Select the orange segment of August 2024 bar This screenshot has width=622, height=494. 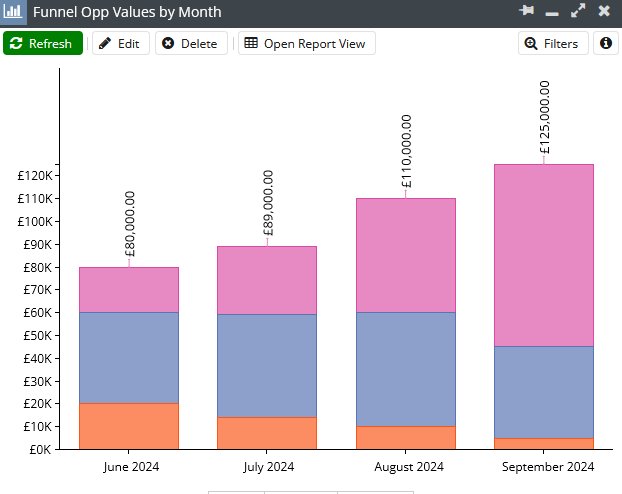point(406,438)
